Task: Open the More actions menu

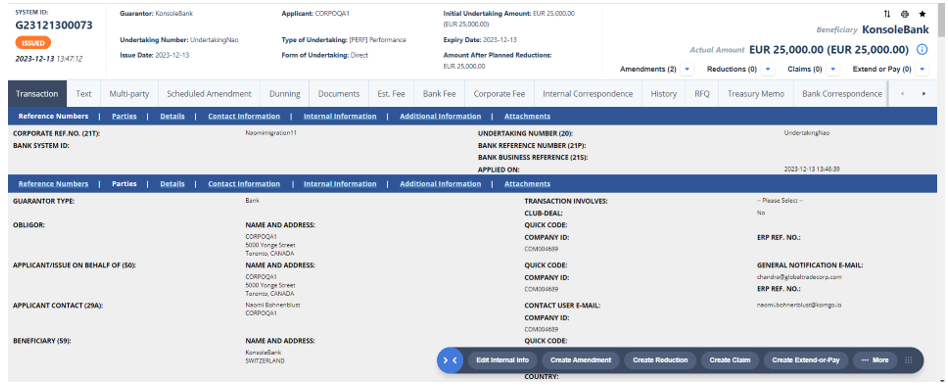Action: [x=875, y=360]
